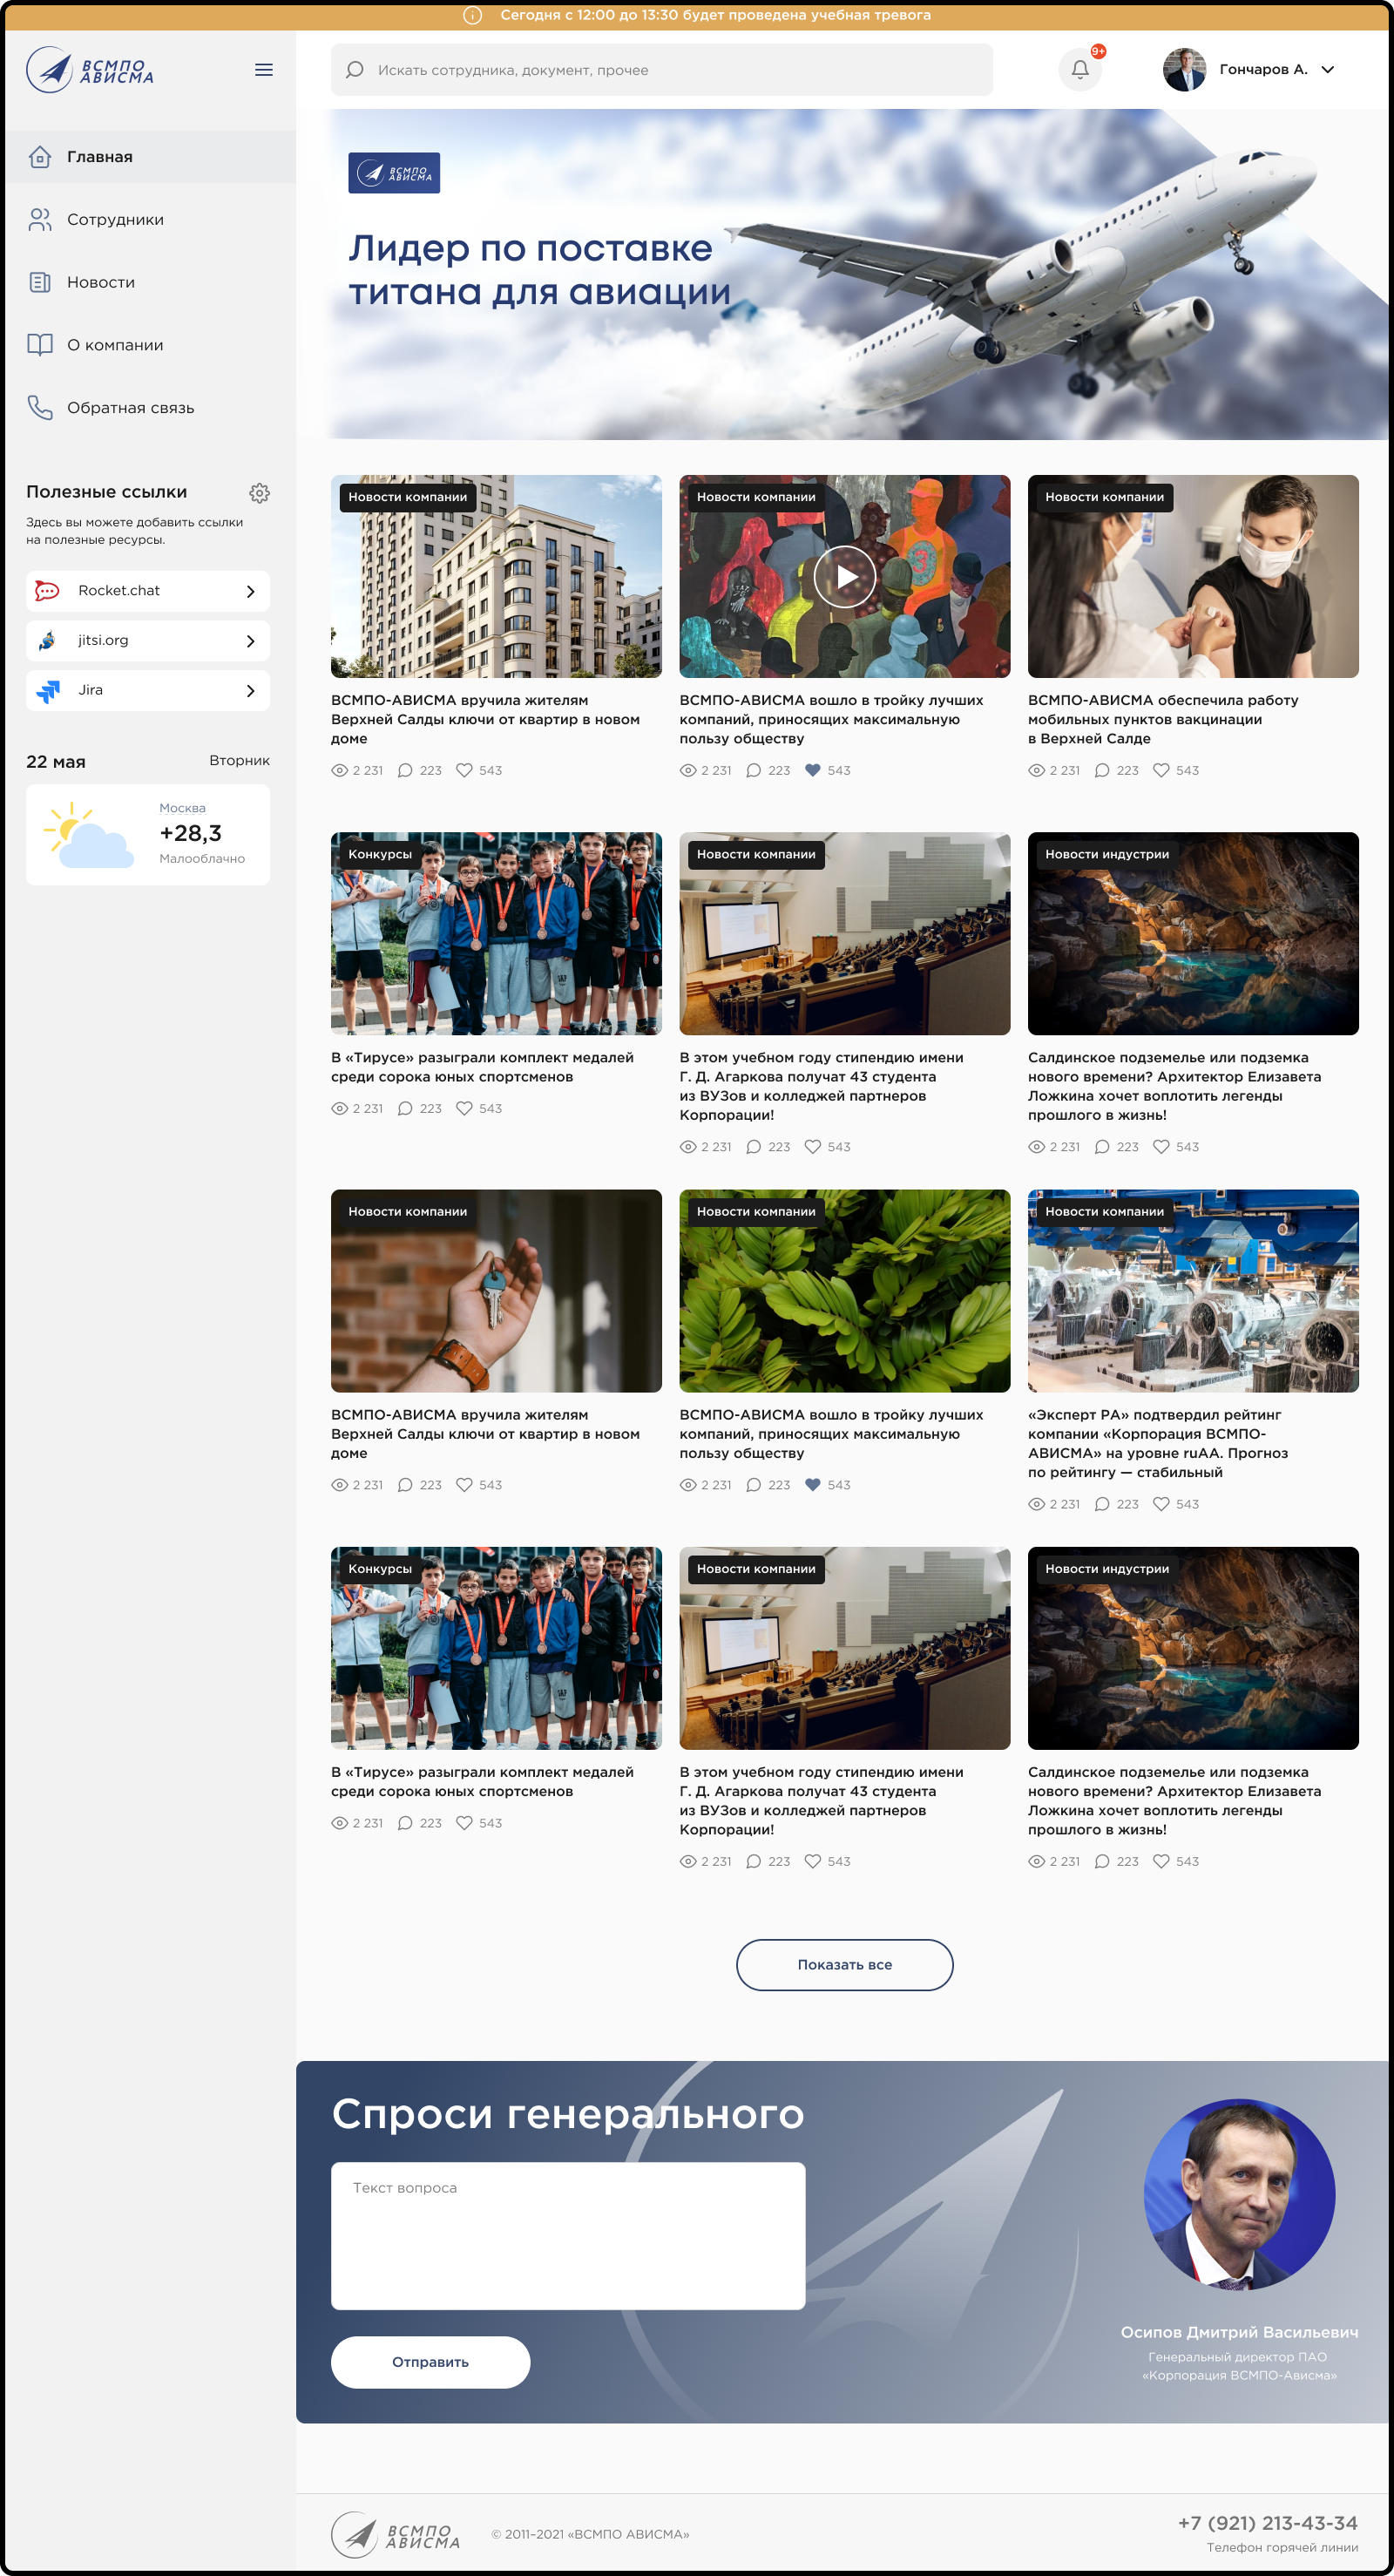Click the views eye icon under the first apartment keys article
The height and width of the screenshot is (2576, 1394).
(x=339, y=770)
